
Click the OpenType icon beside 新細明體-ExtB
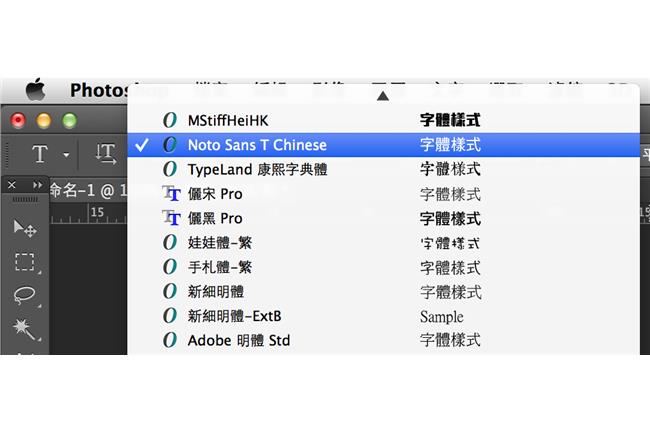(170, 316)
